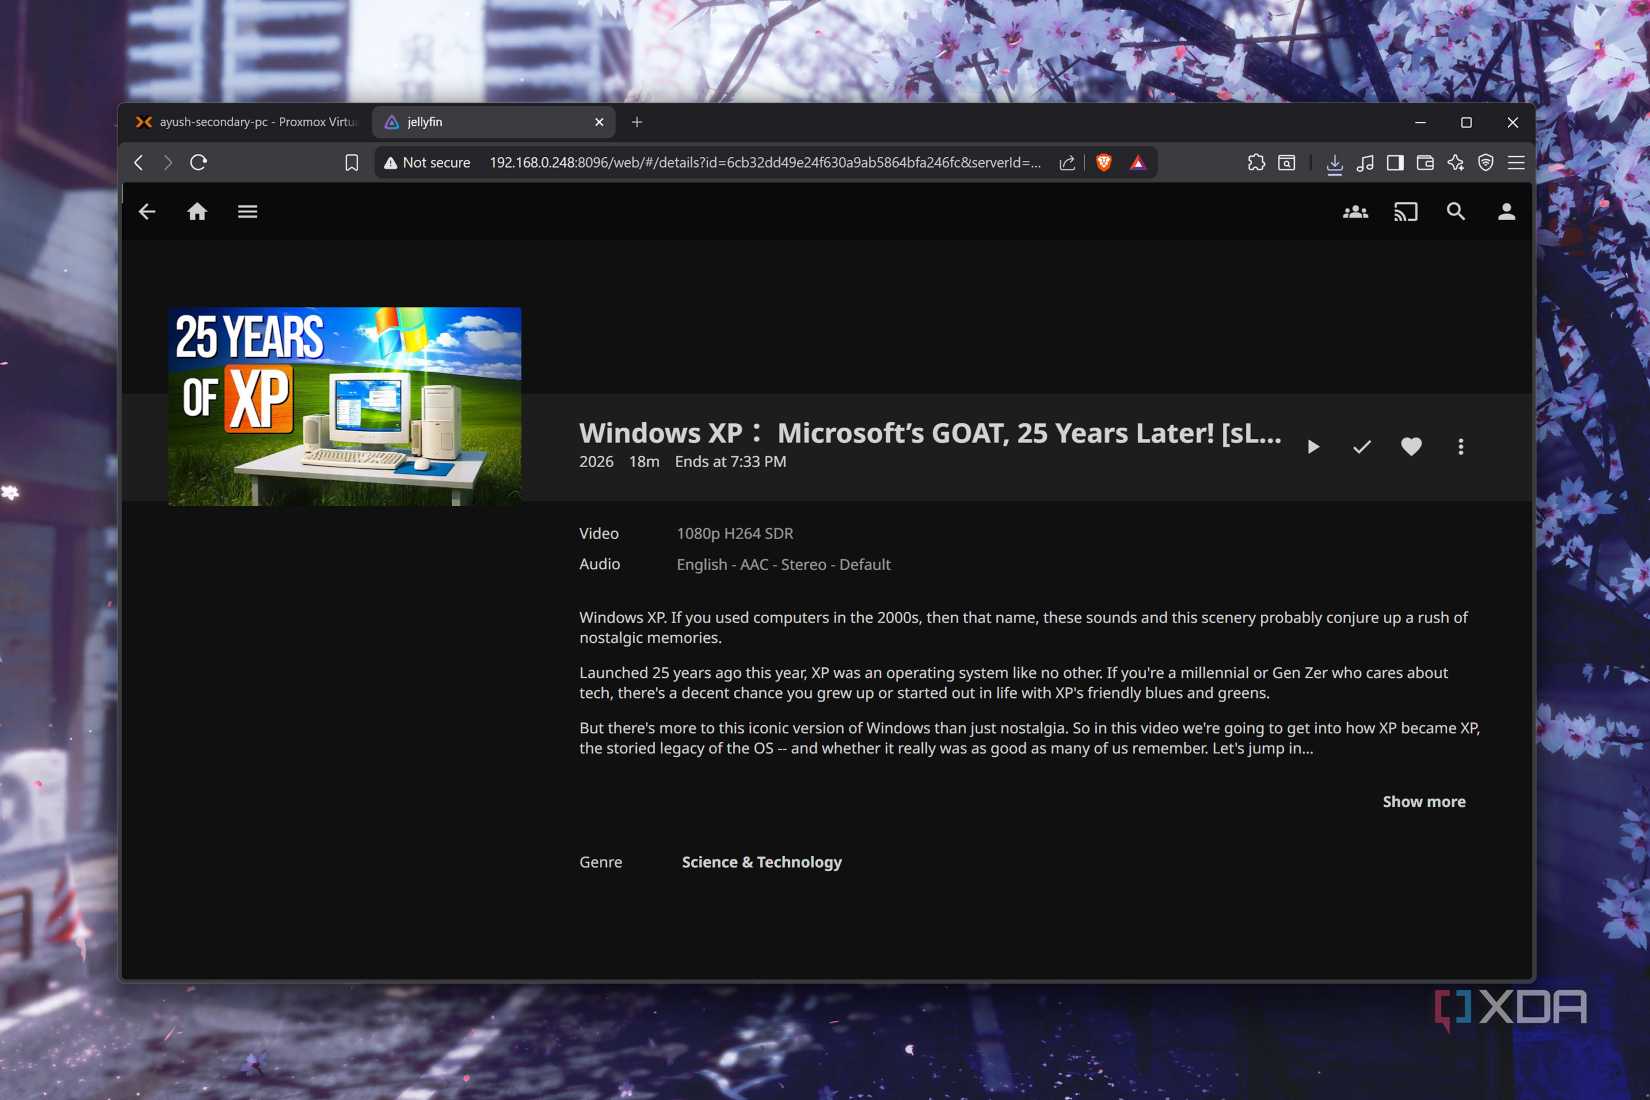Open the Brave Wallet icon

(1425, 163)
